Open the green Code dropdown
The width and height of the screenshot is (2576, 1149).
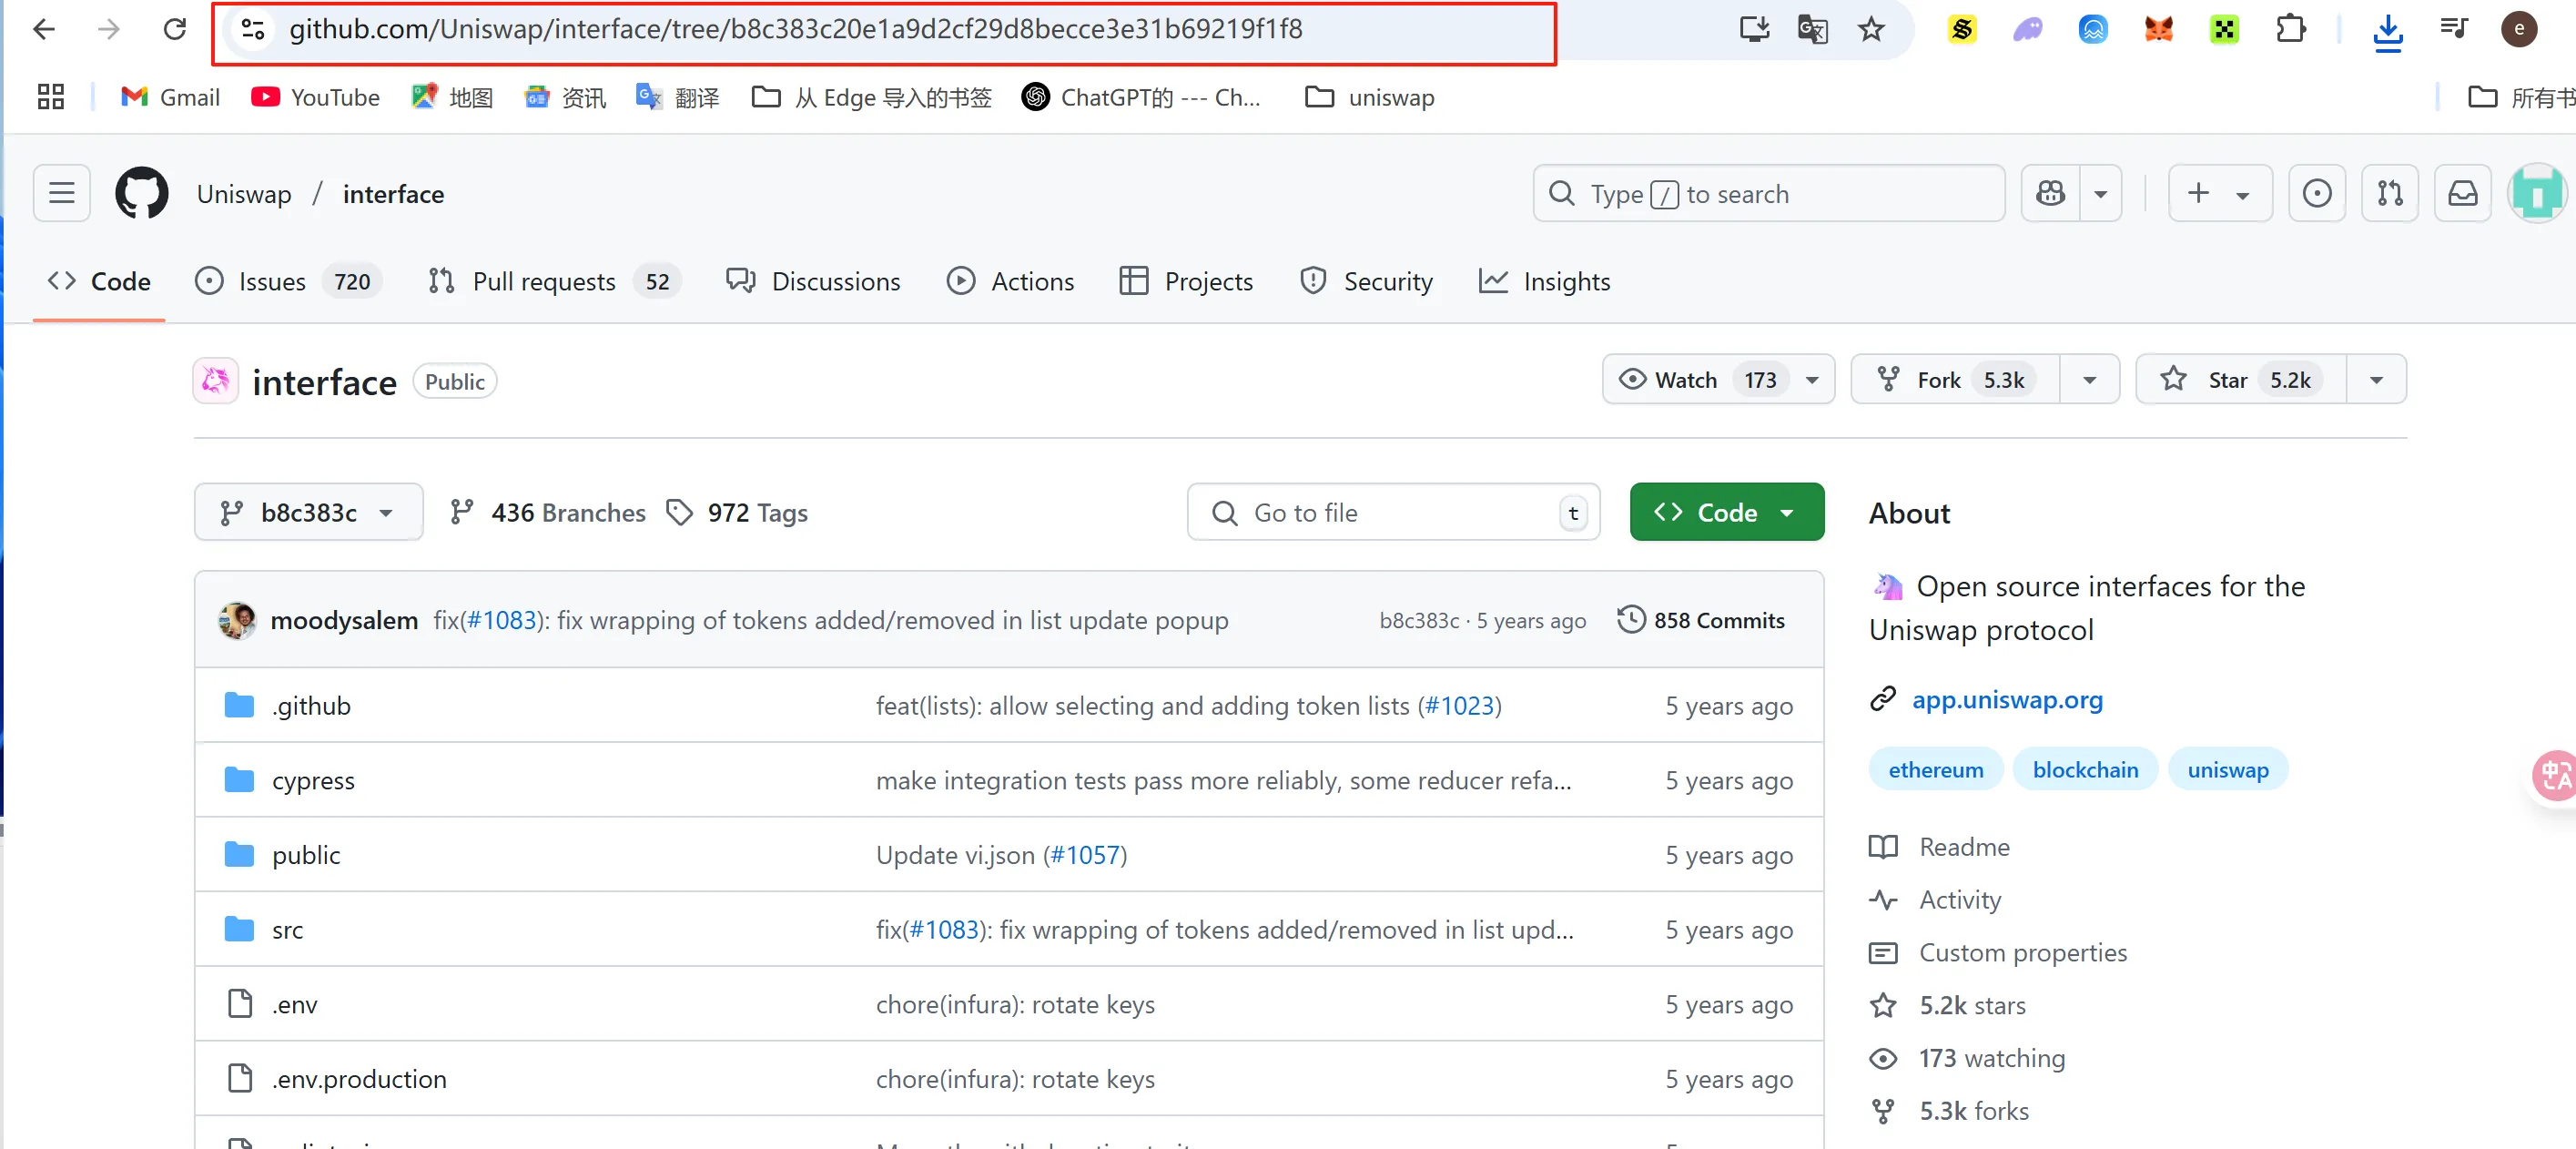[1726, 513]
